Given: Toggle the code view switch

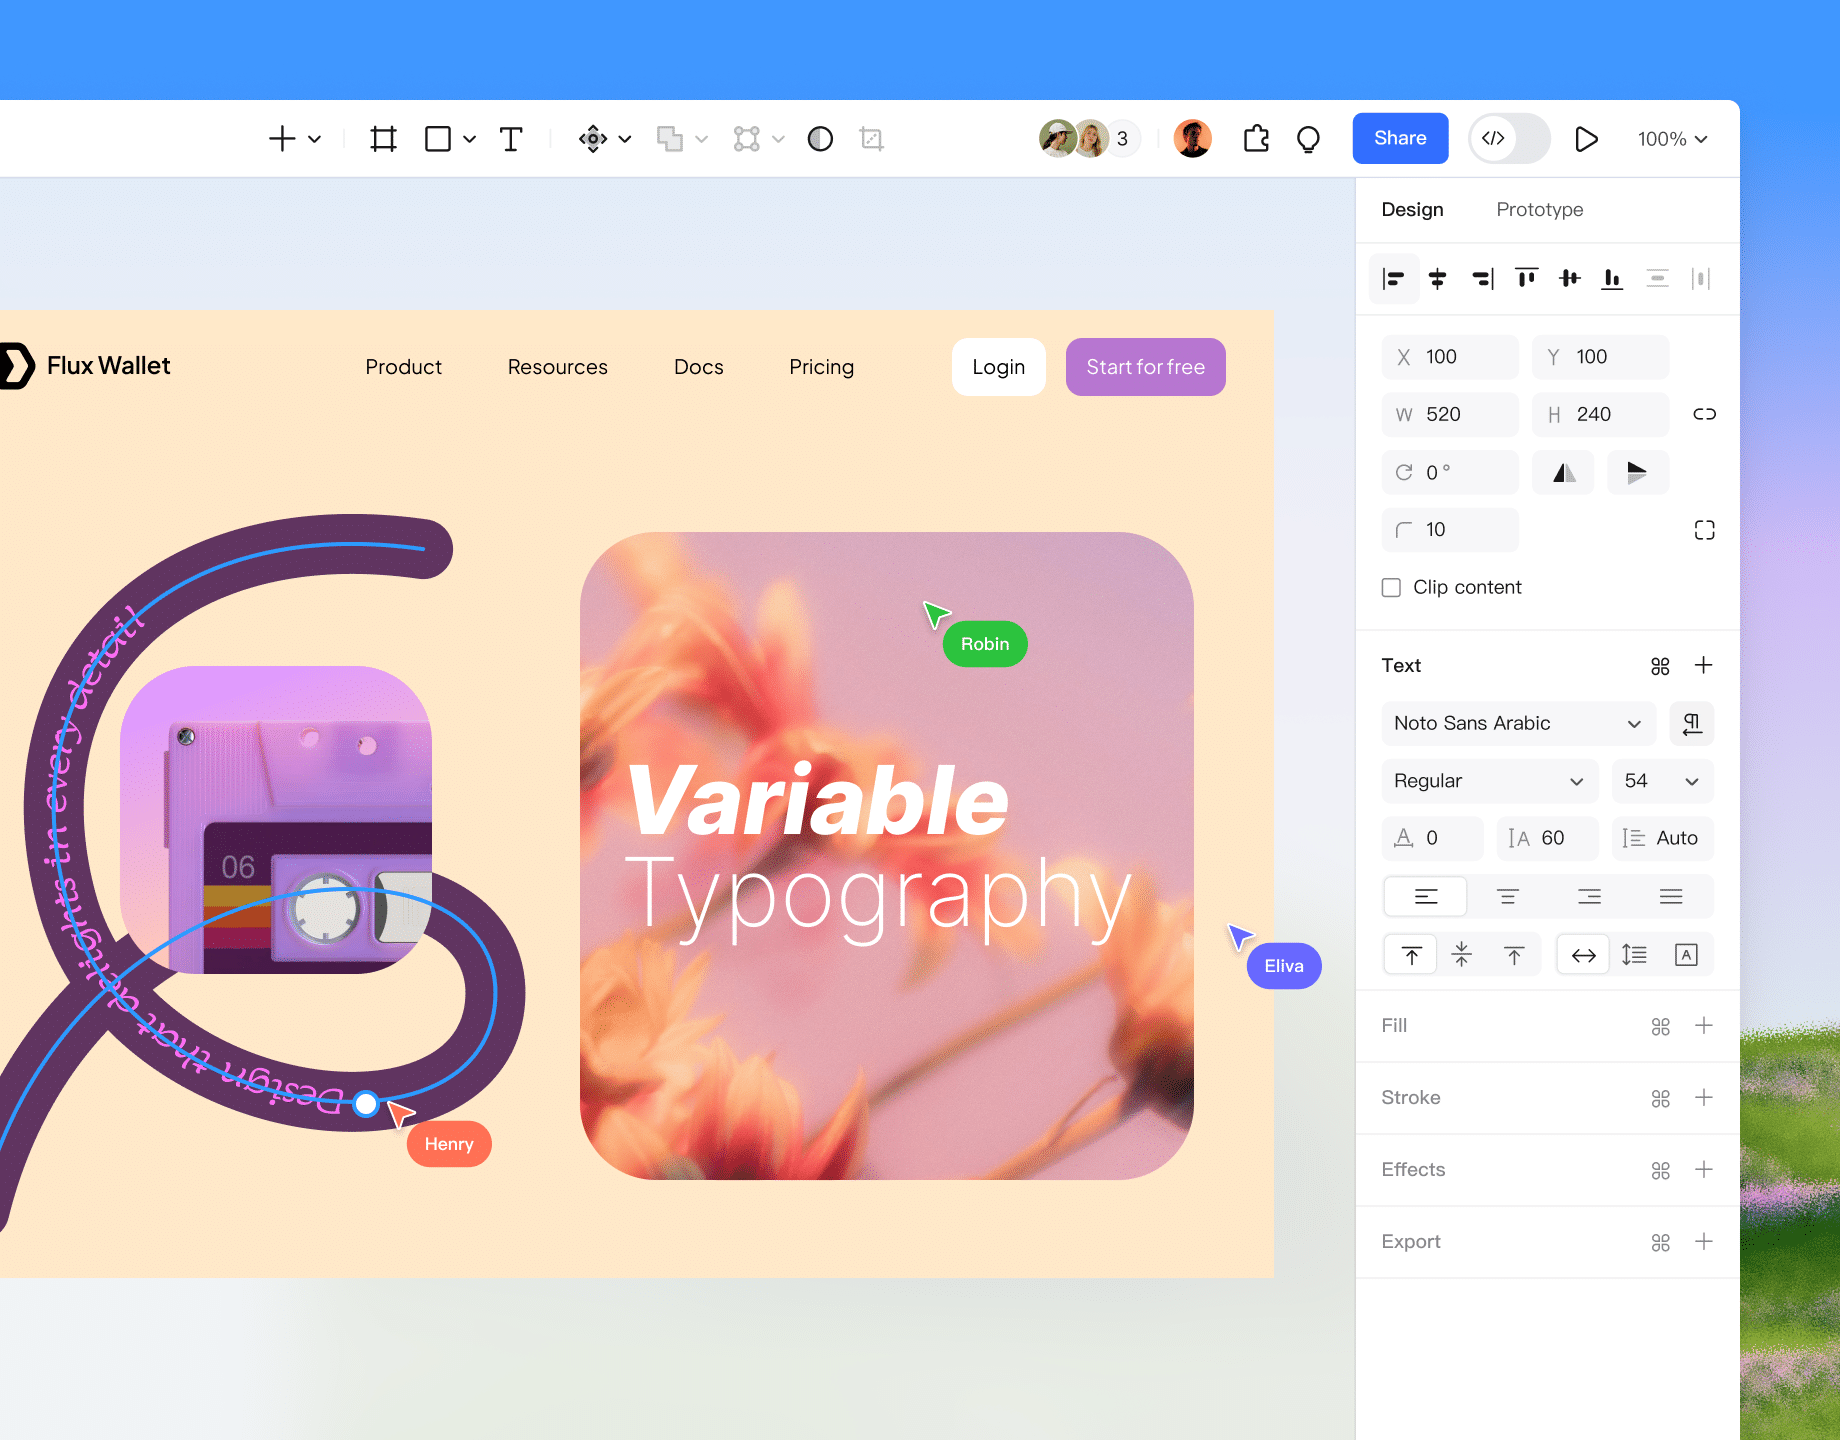Looking at the screenshot, I should point(1508,139).
